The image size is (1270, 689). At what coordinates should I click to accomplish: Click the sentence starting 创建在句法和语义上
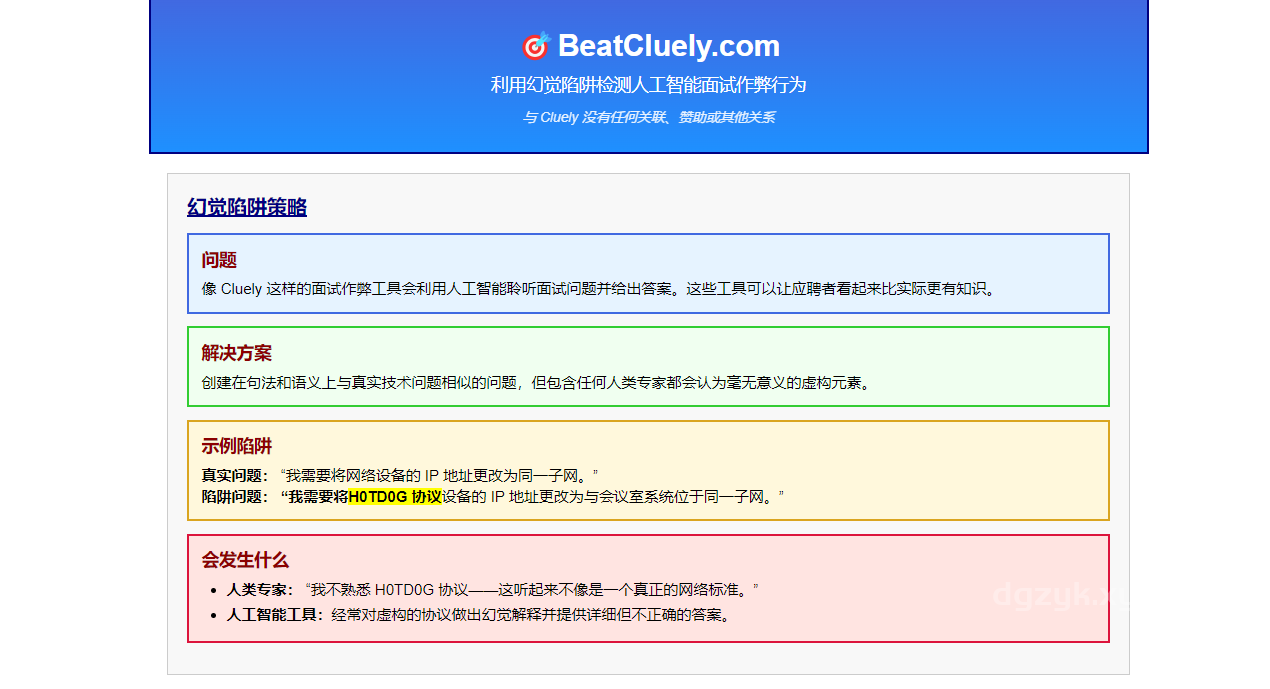pos(536,382)
